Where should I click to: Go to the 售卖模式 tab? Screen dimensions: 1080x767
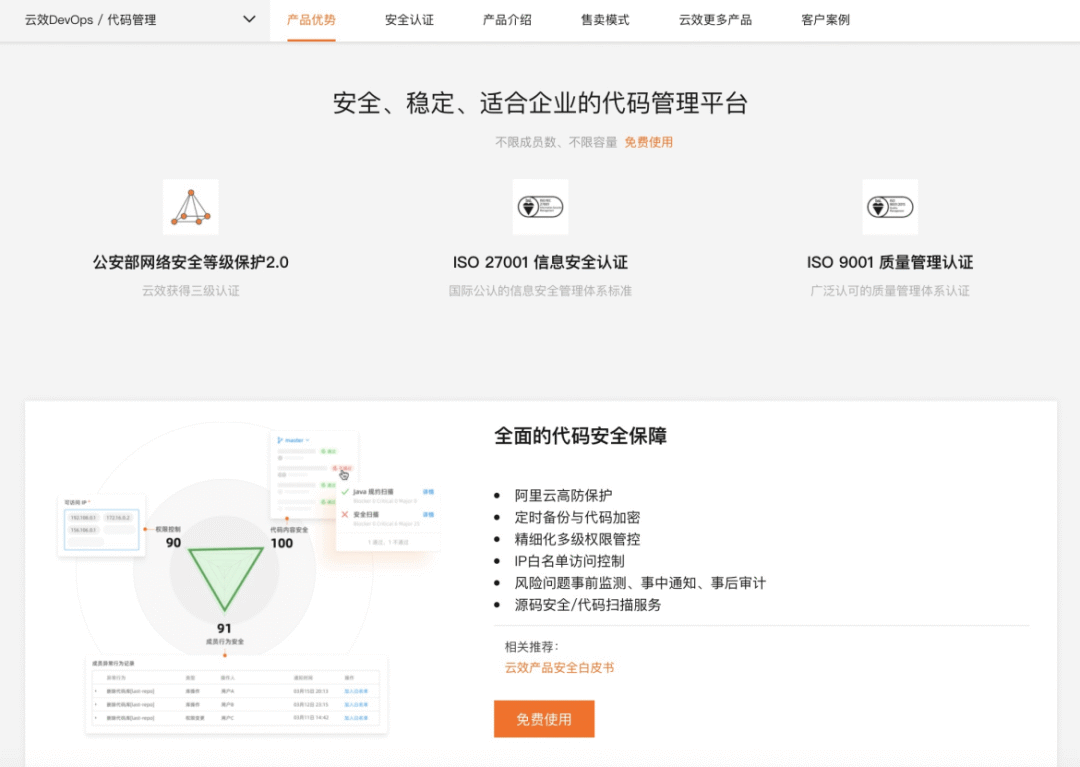click(x=605, y=20)
